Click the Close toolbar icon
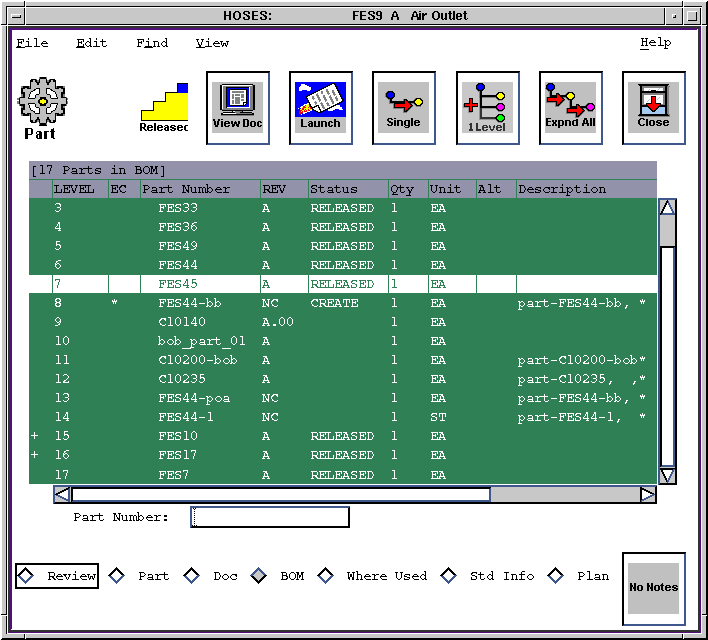Viewport: 708px width, 640px height. click(x=653, y=104)
